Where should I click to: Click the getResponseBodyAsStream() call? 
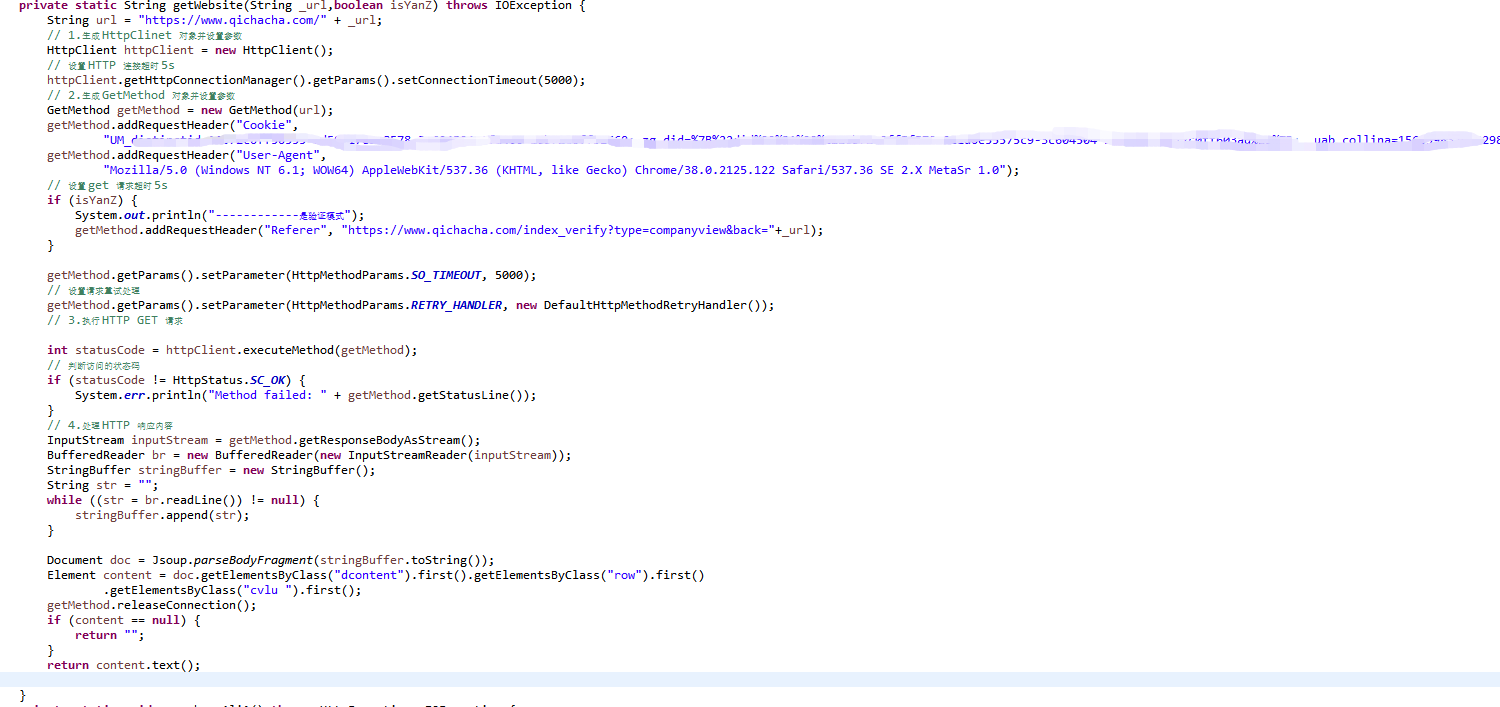tap(386, 440)
